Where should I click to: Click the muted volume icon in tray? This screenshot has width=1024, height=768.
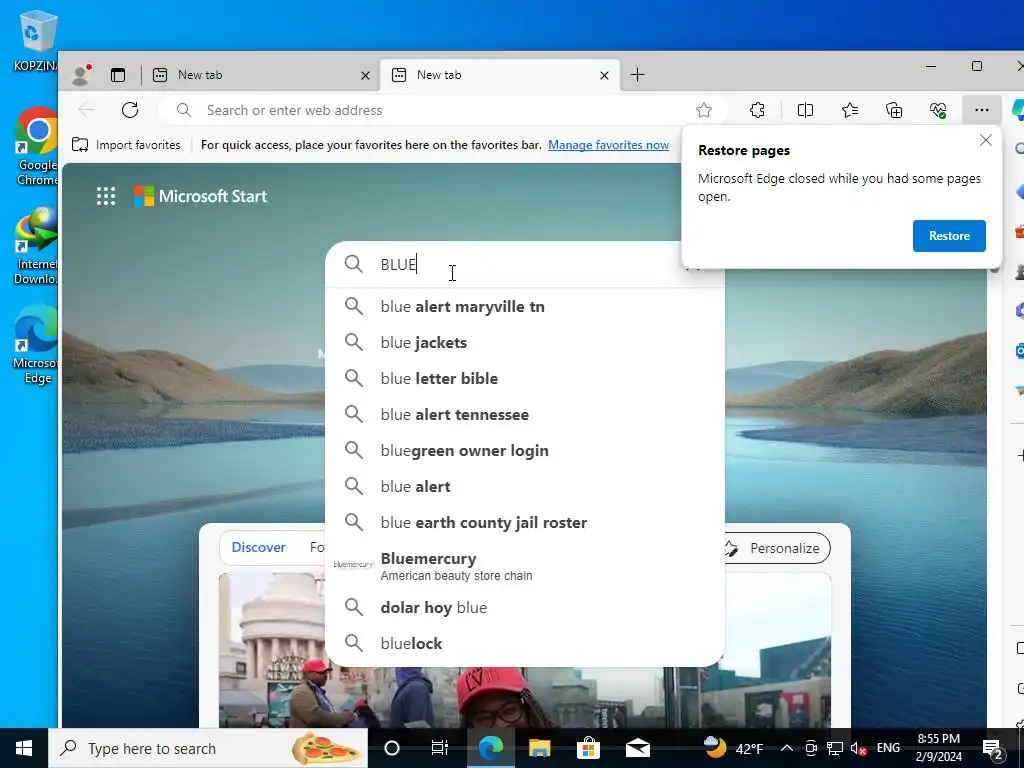[x=859, y=748]
